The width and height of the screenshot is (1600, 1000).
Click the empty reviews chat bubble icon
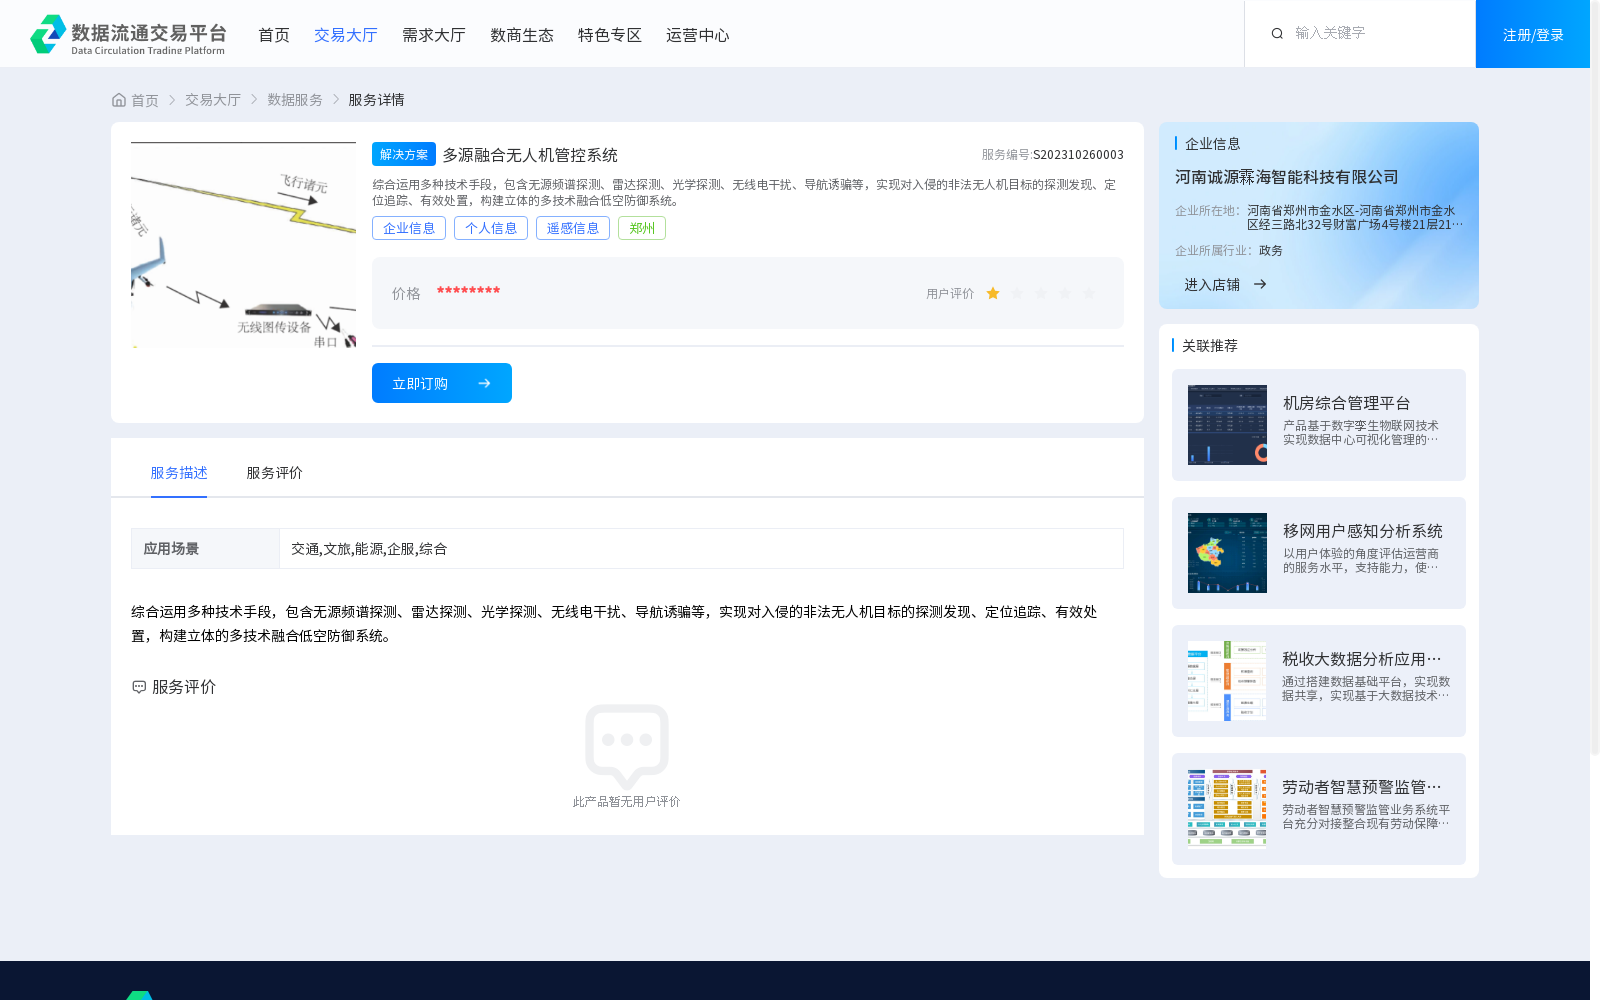627,745
